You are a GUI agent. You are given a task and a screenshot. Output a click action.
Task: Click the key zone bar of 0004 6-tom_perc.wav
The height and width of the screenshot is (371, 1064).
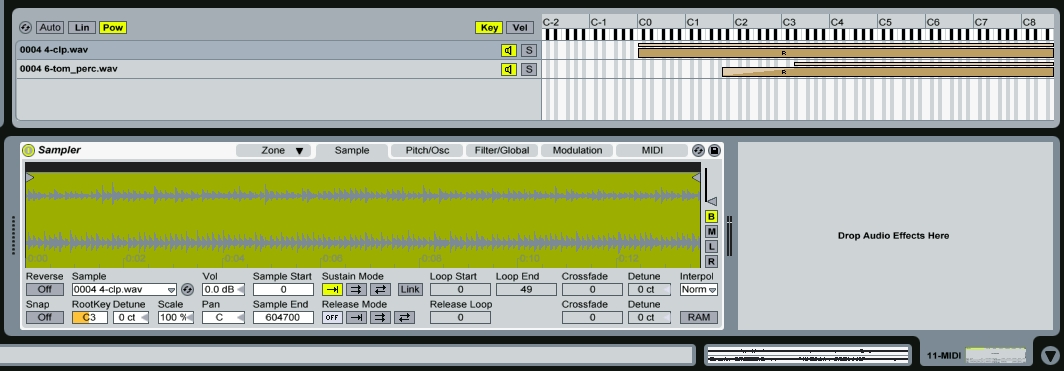[x=888, y=72]
